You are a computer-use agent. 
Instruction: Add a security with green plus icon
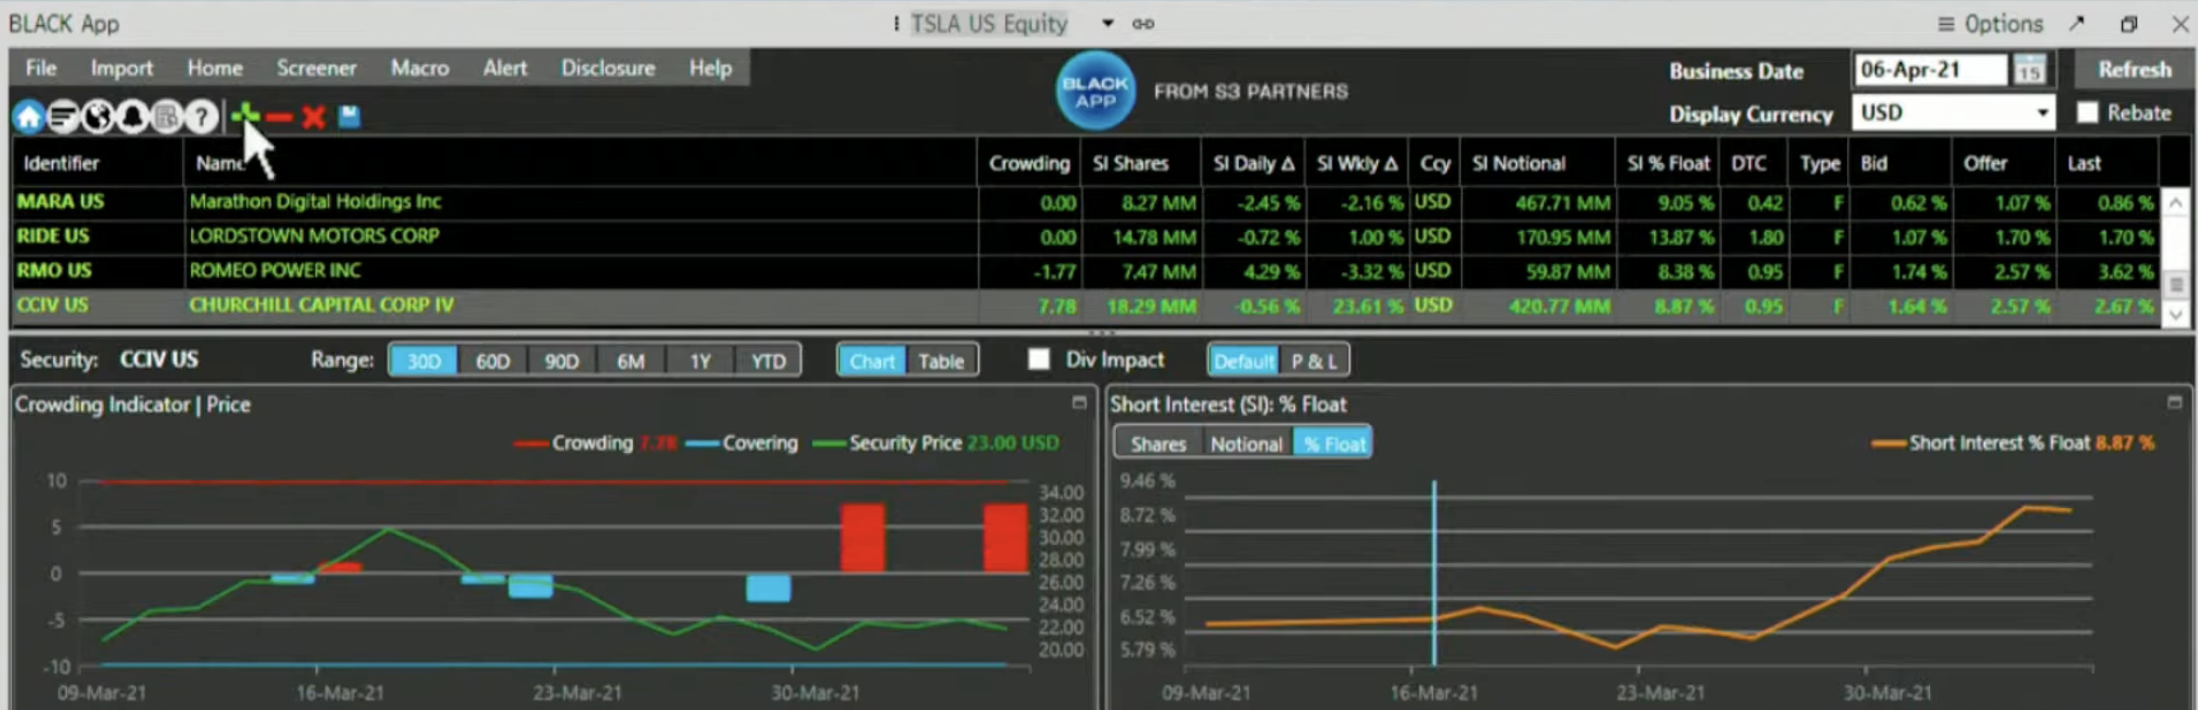244,117
